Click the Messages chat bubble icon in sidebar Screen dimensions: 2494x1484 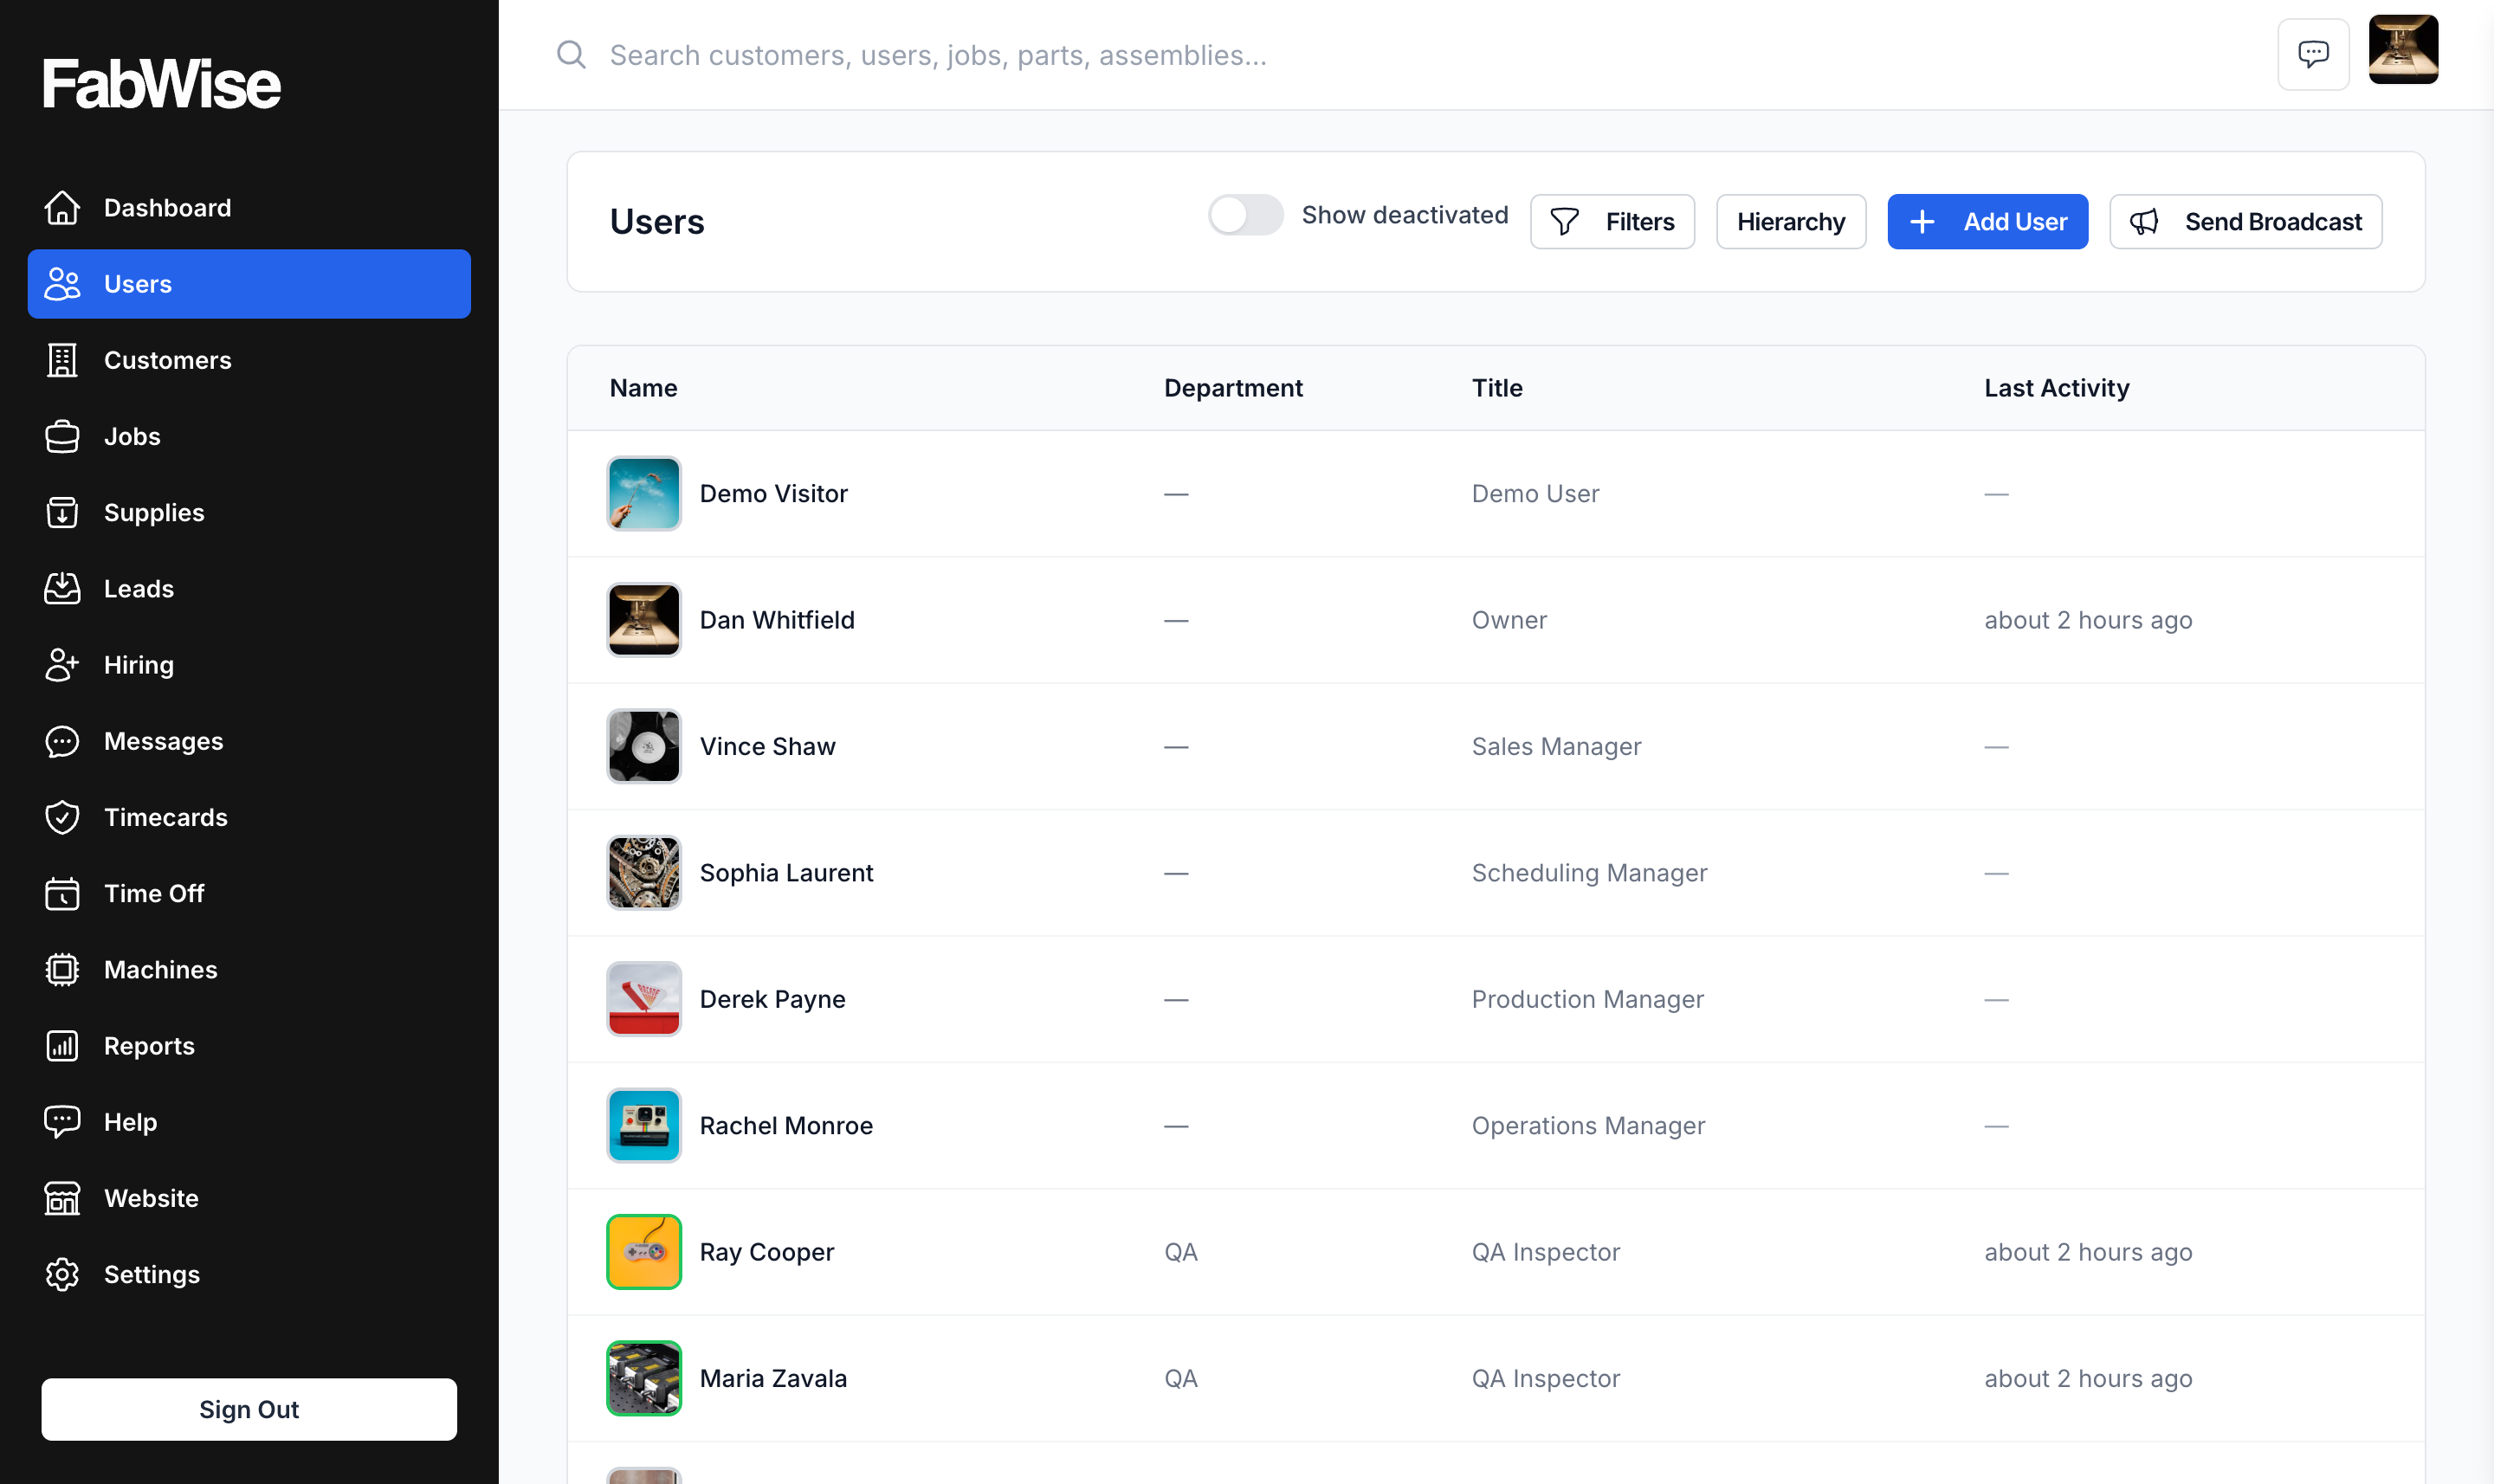click(62, 741)
